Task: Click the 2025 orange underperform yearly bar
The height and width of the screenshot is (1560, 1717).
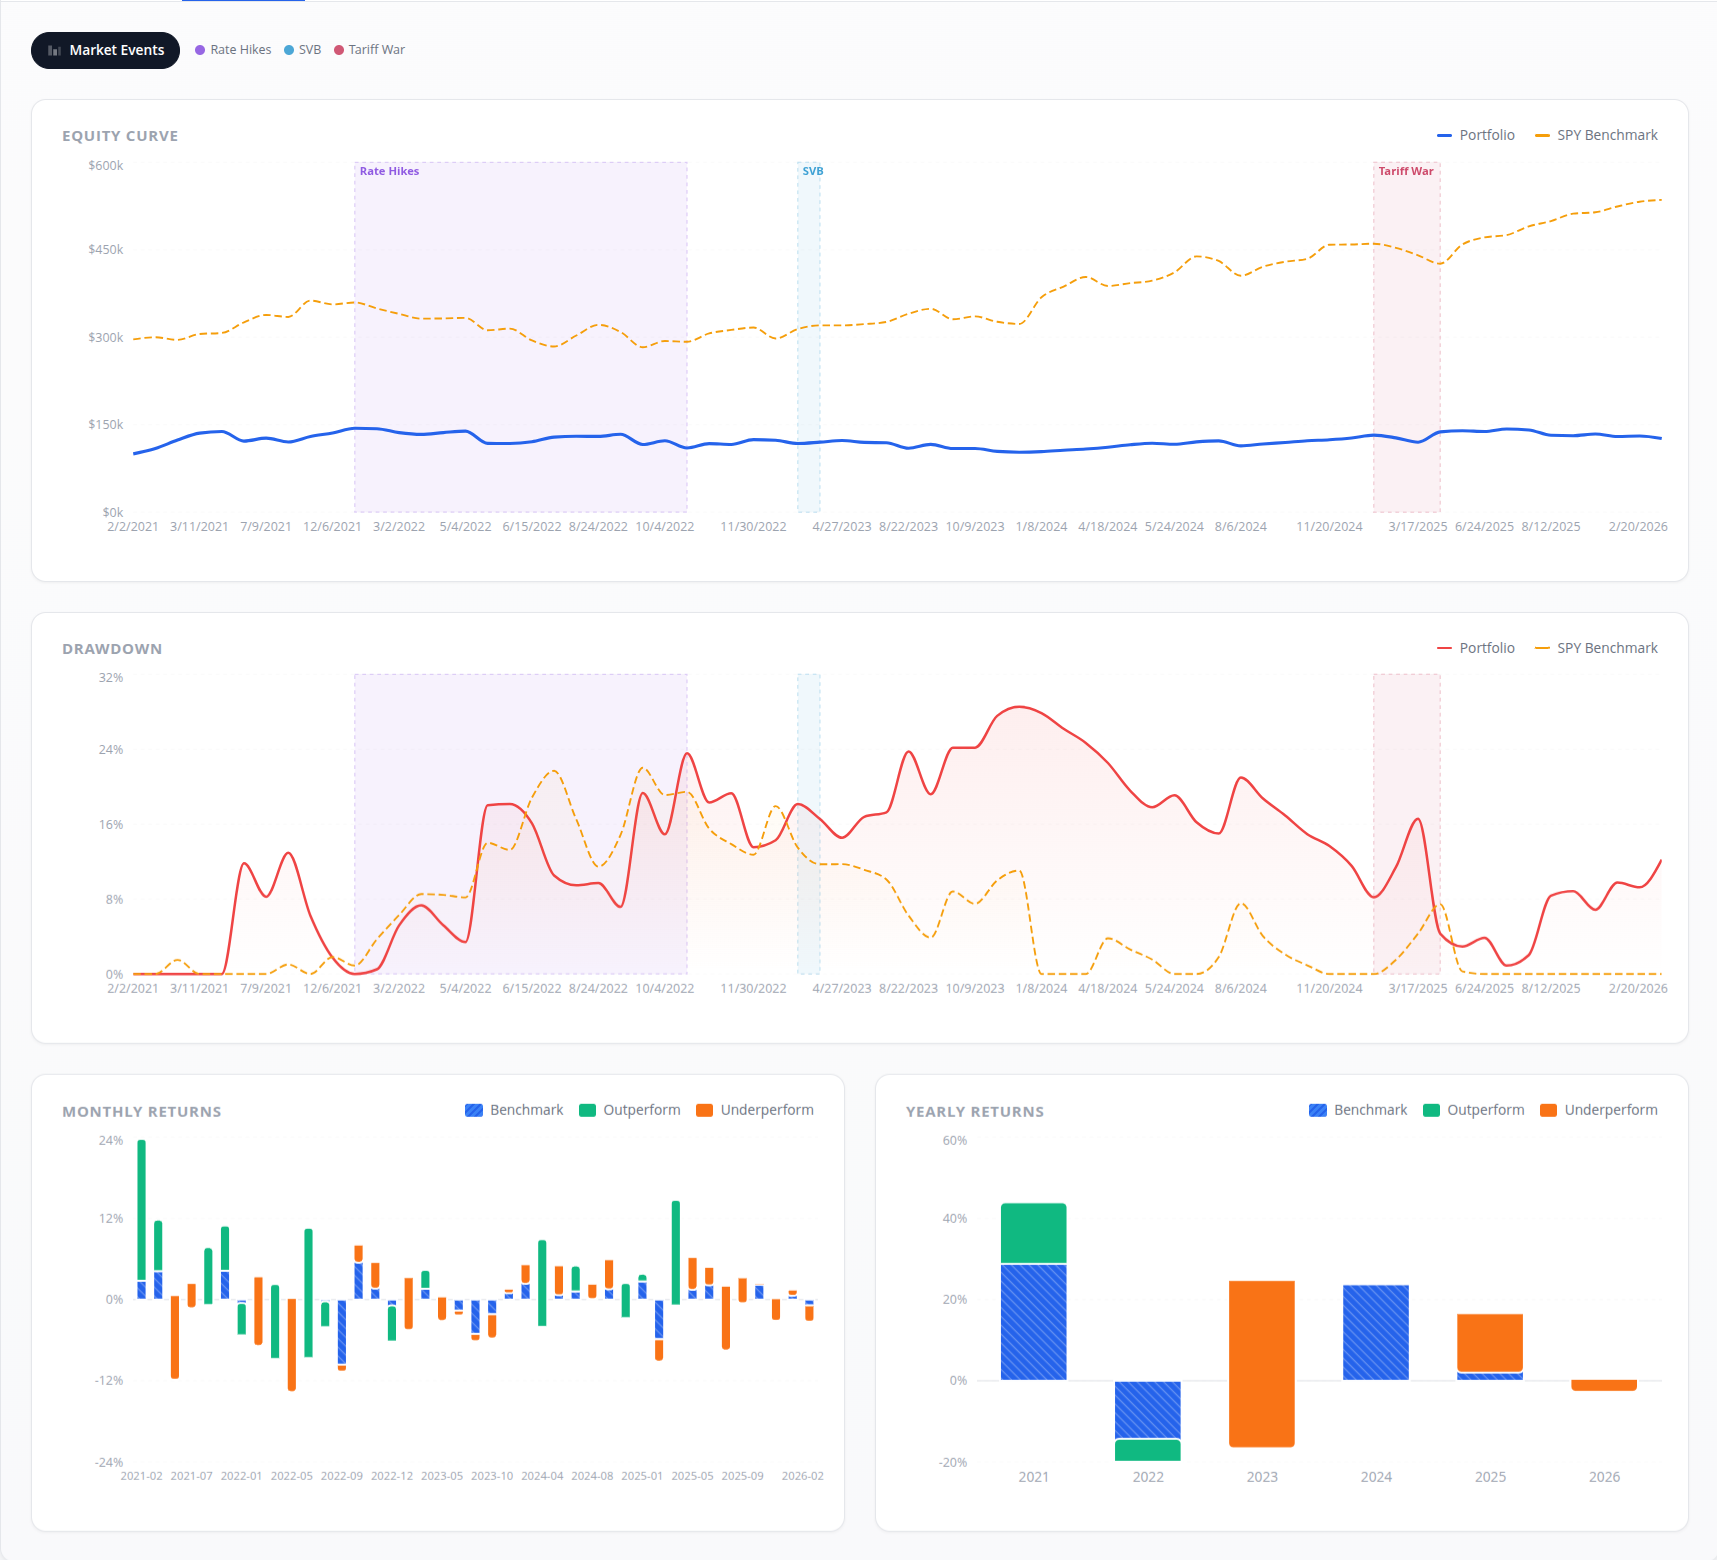Action: 1490,1343
